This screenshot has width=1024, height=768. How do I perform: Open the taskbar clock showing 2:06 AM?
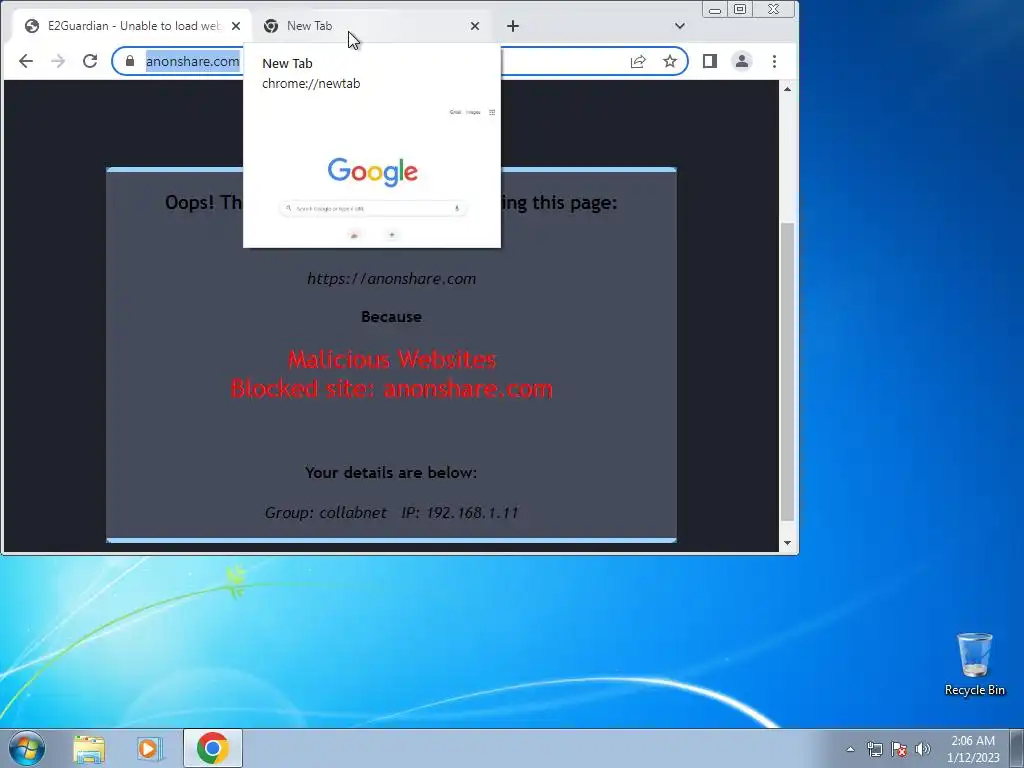973,749
